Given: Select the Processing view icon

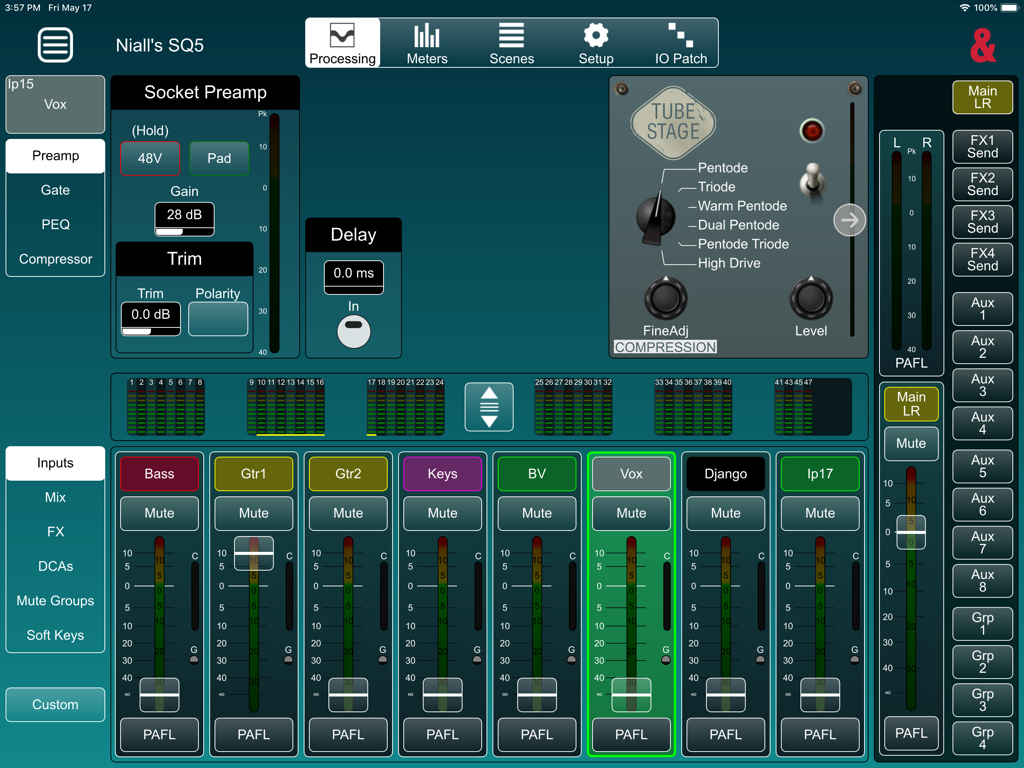Looking at the screenshot, I should click(x=342, y=42).
